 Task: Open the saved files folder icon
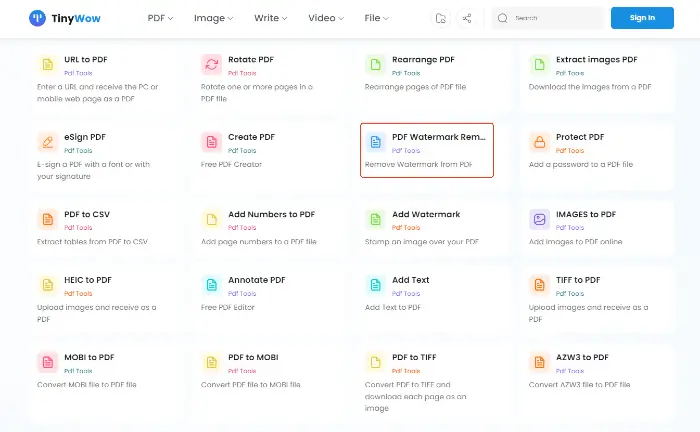coord(441,18)
